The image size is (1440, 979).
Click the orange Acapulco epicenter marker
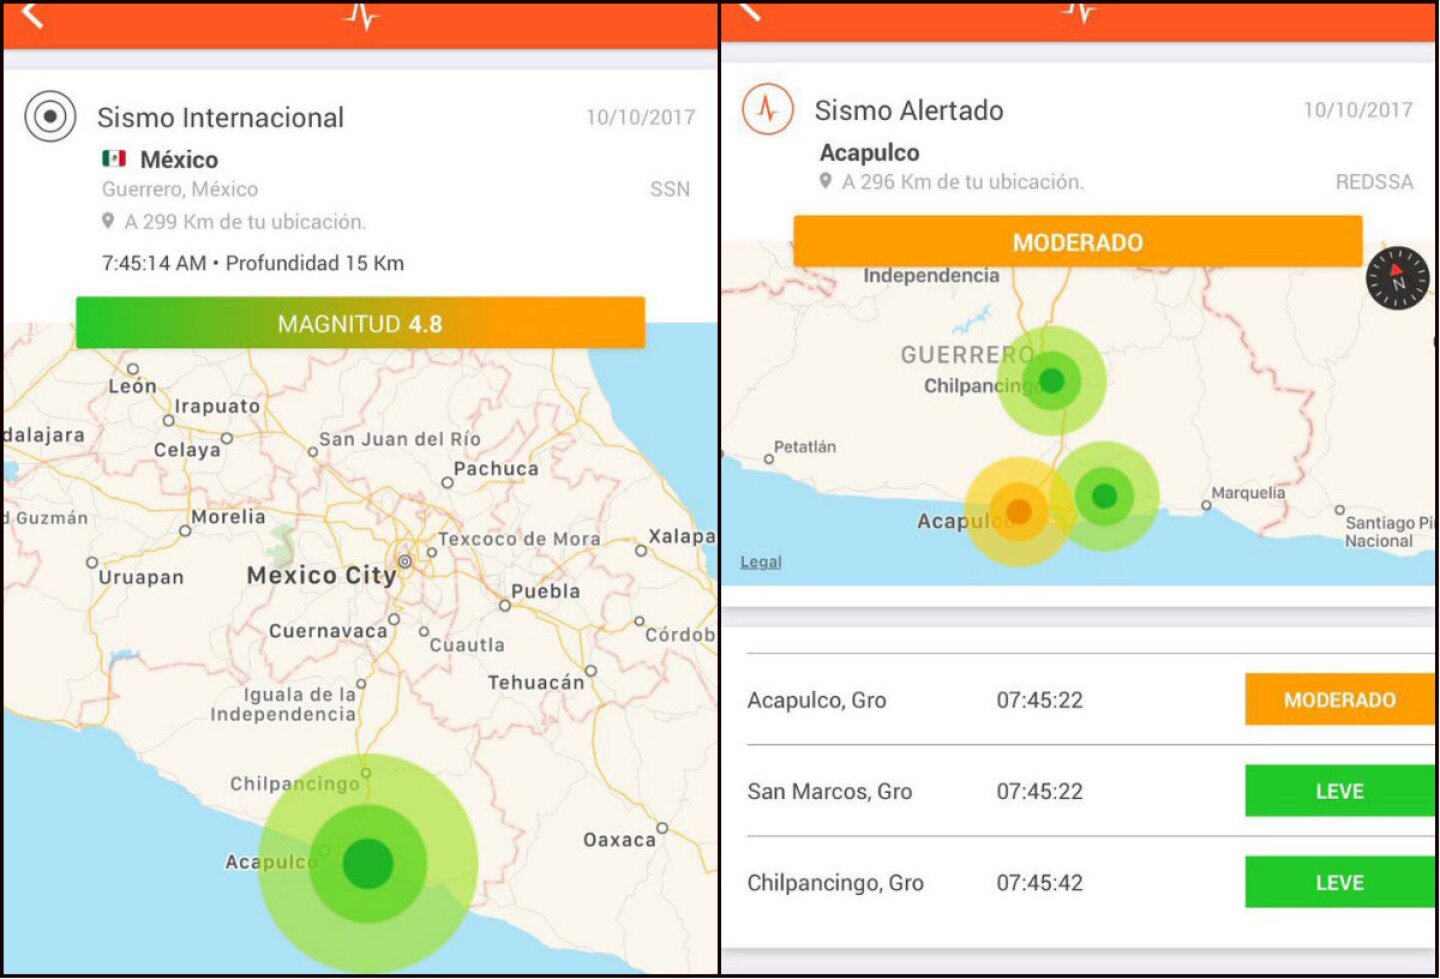(1018, 512)
